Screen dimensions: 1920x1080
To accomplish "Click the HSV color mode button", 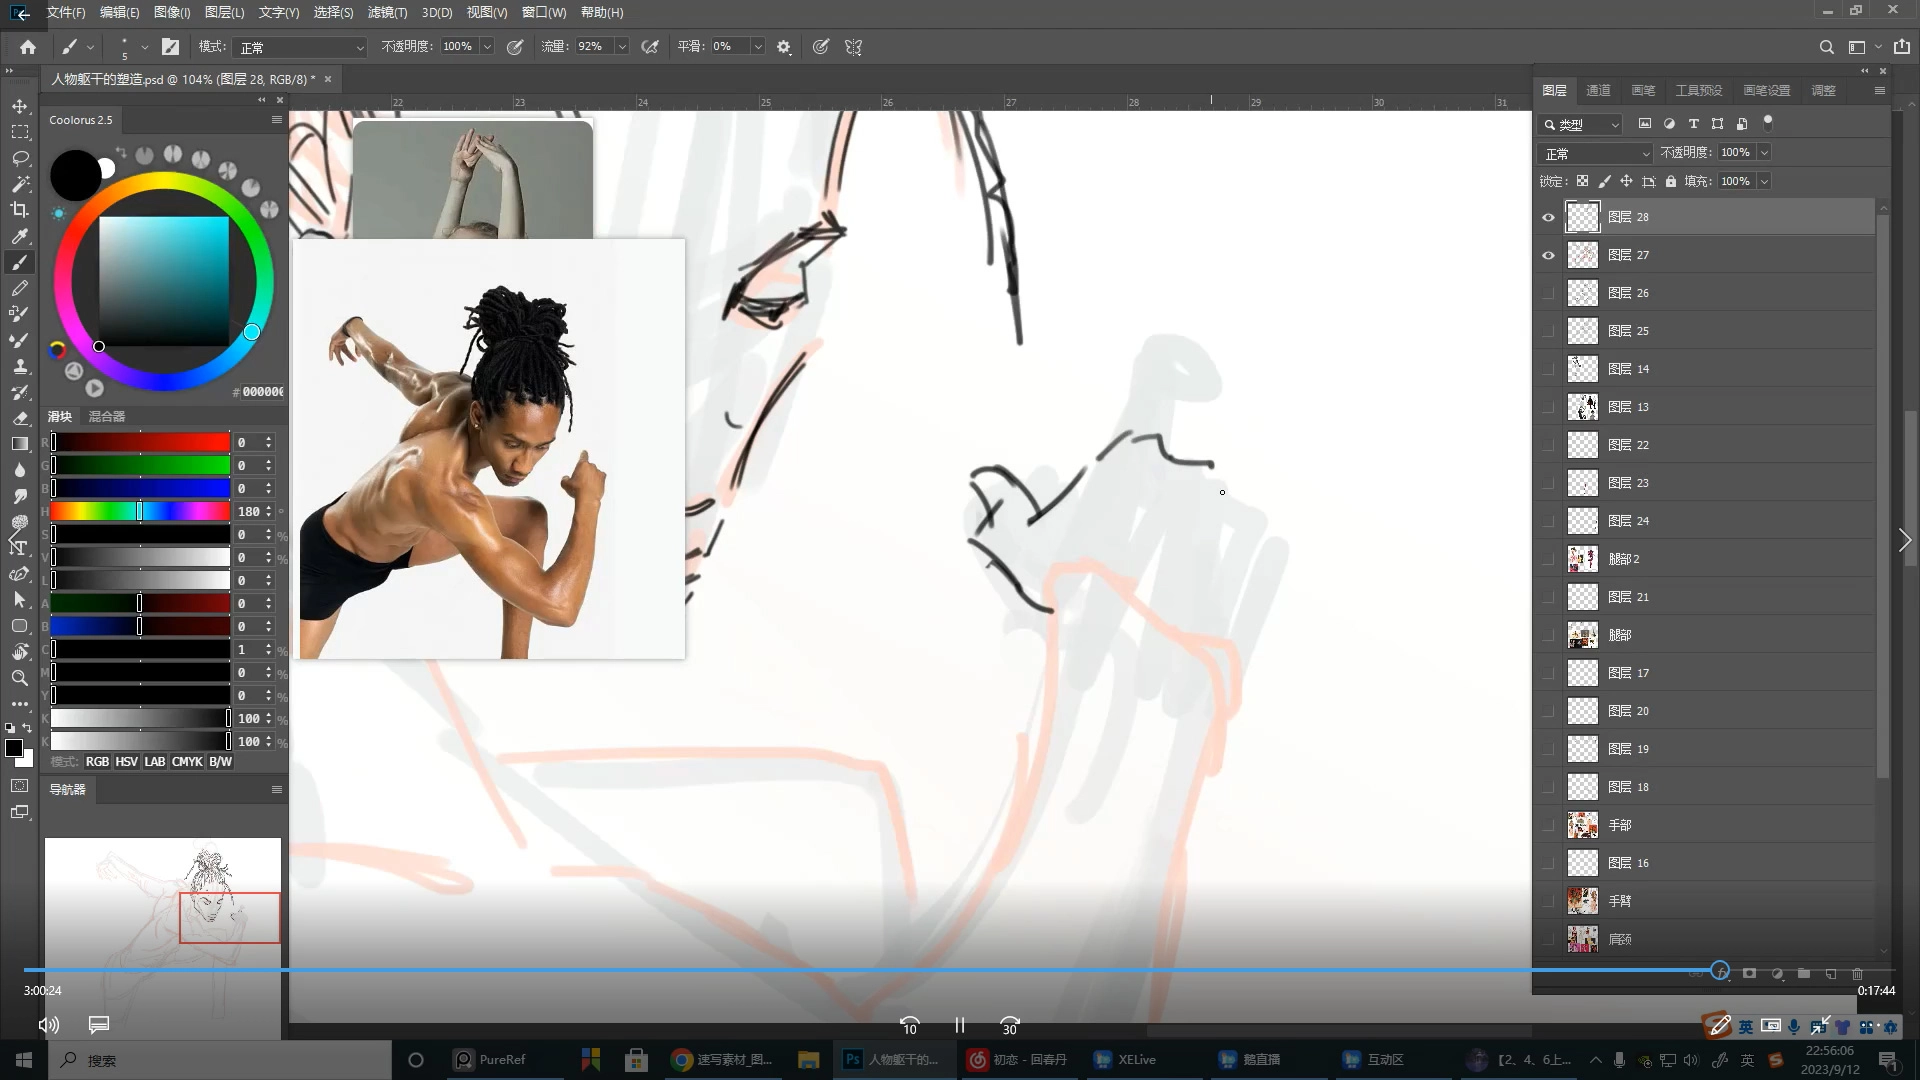I will [126, 762].
